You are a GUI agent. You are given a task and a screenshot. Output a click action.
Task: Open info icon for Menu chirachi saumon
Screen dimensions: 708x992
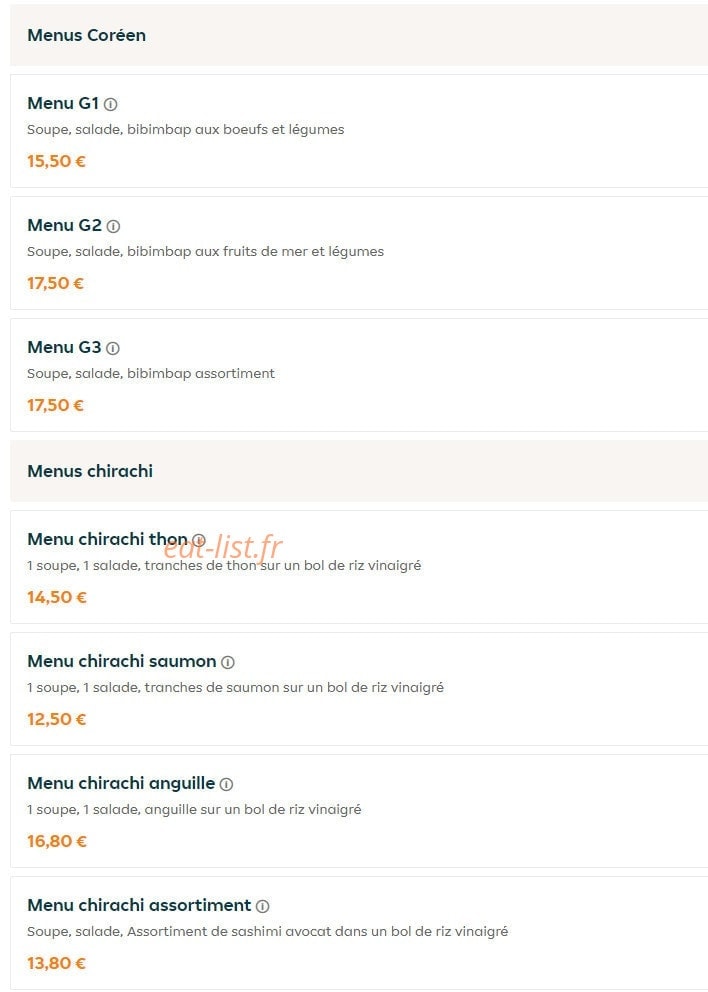click(x=228, y=662)
